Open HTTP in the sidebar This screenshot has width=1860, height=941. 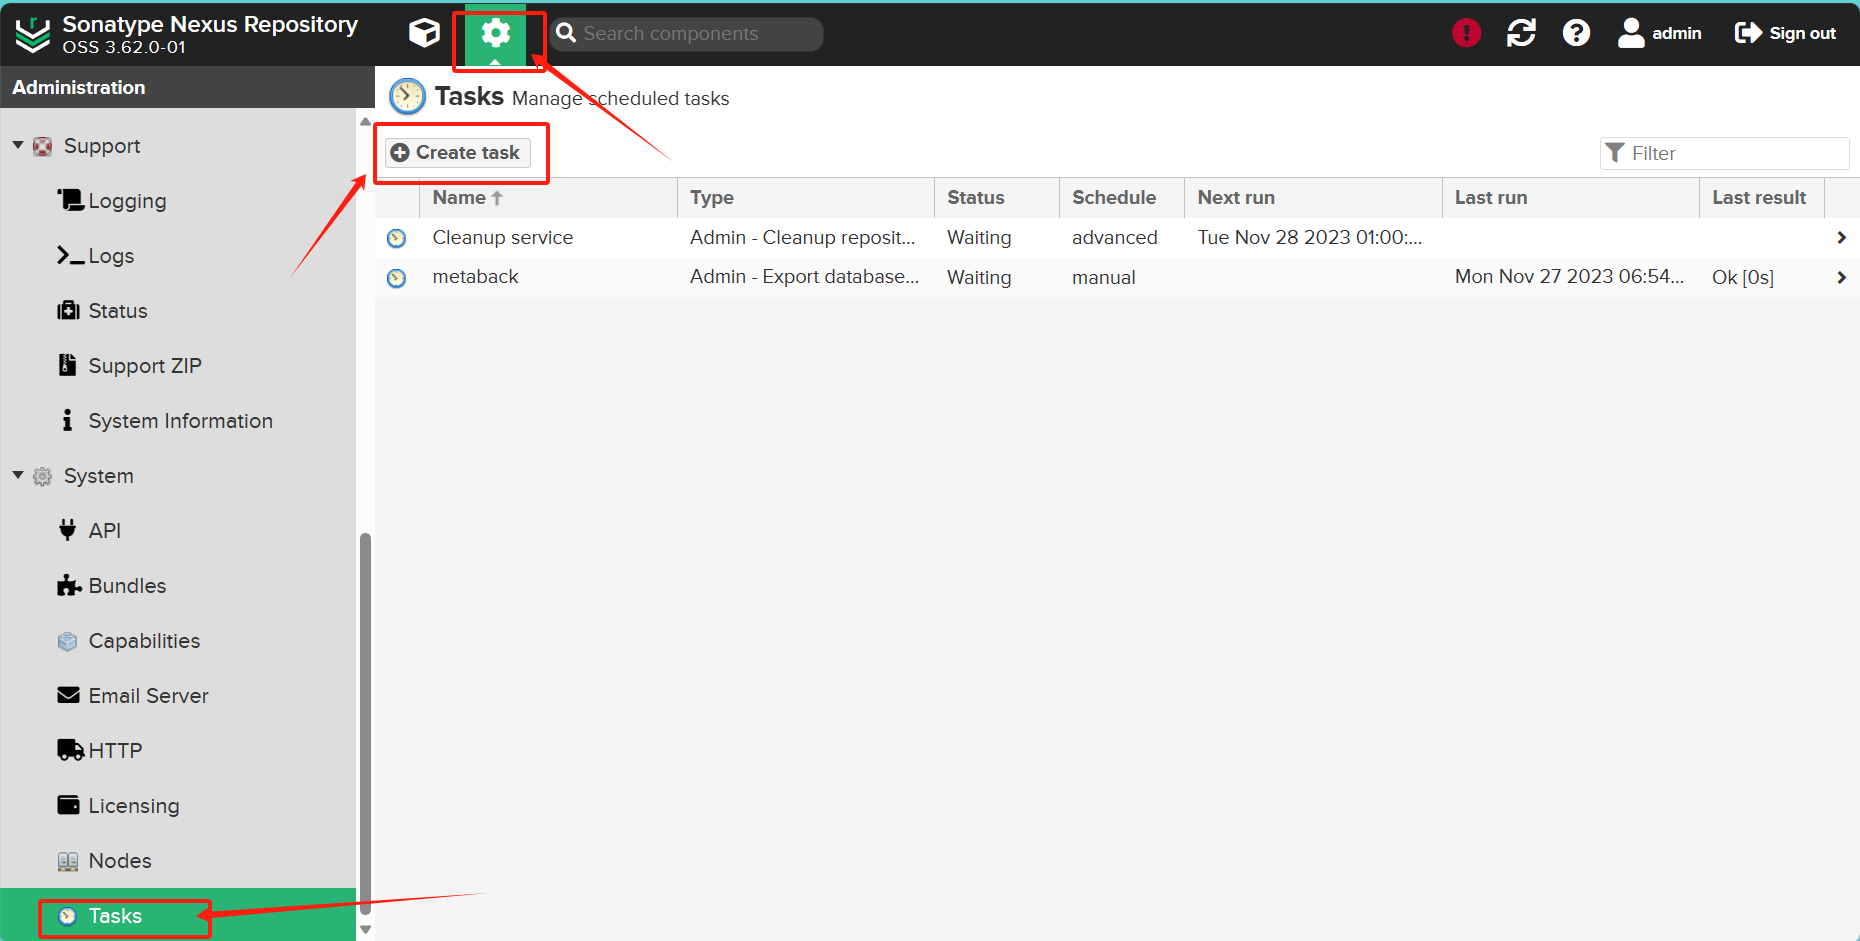click(115, 751)
